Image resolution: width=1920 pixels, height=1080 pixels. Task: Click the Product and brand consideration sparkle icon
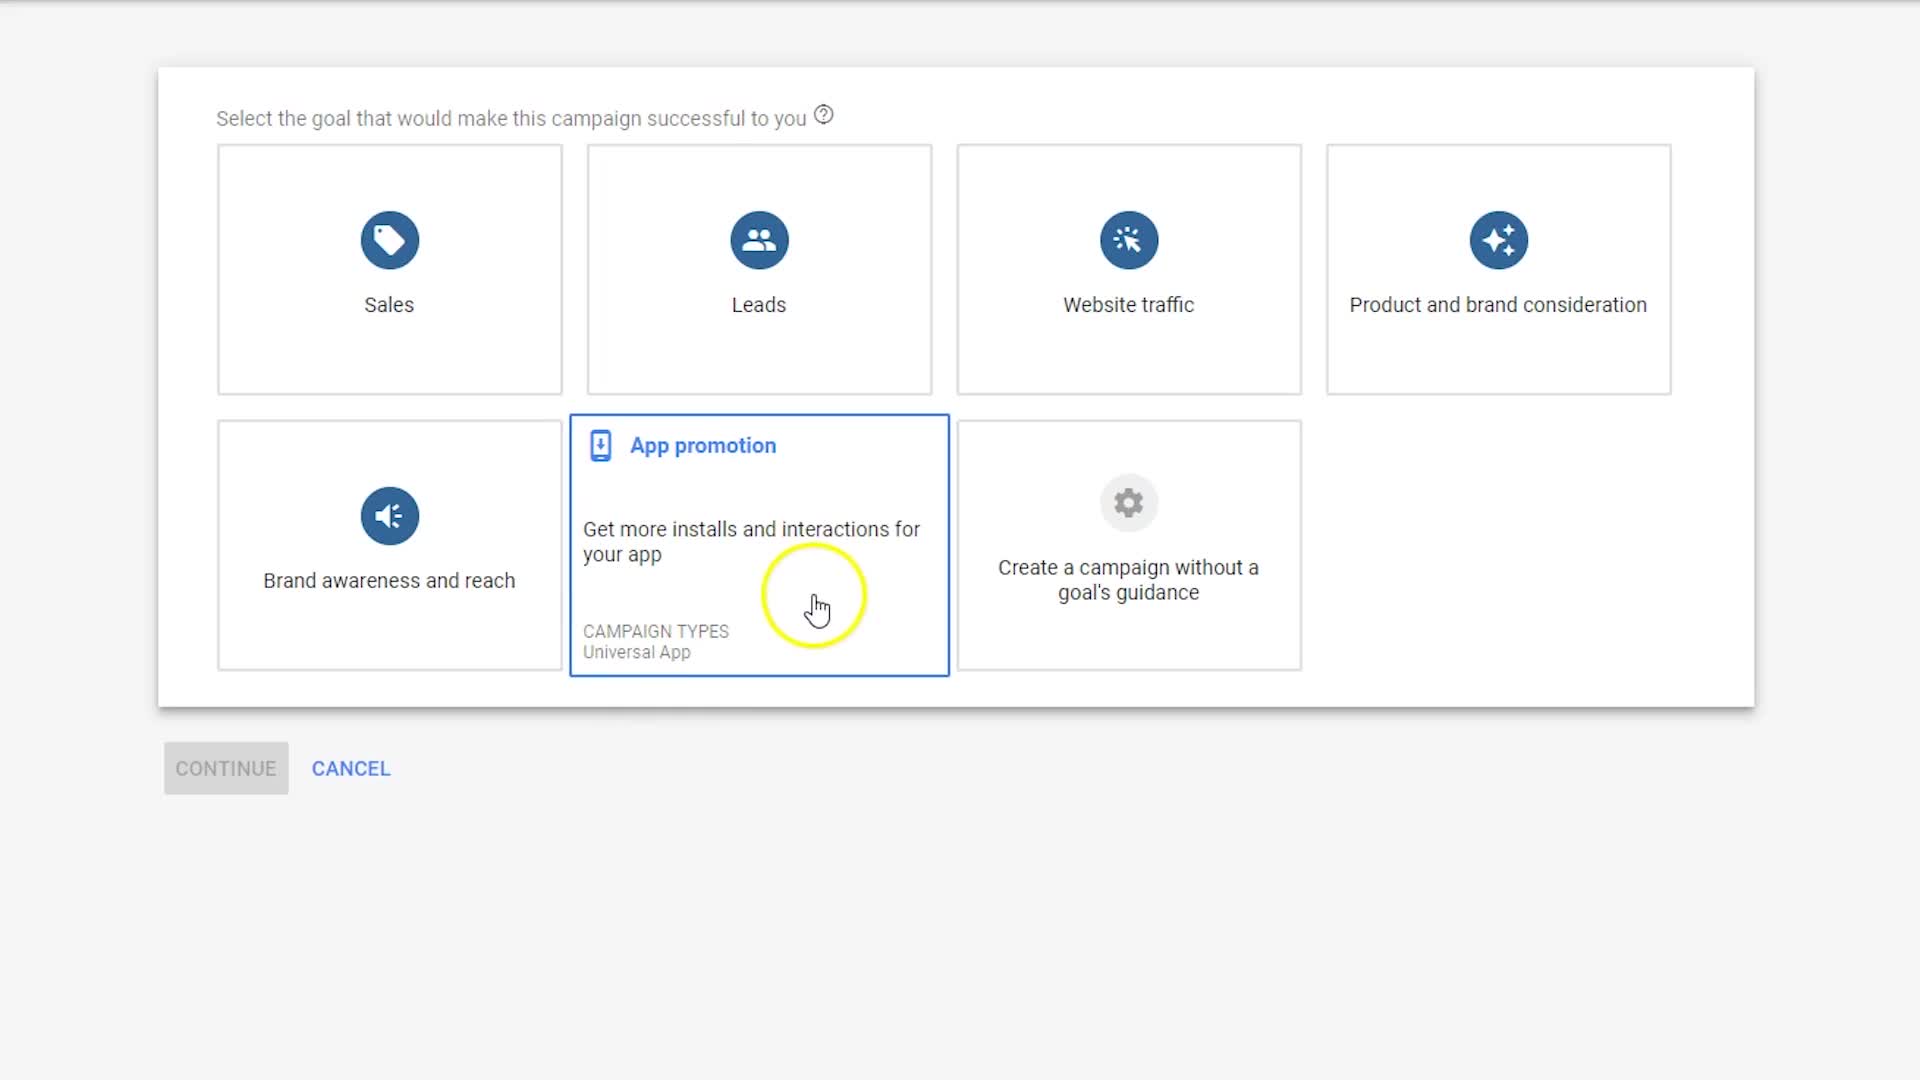(1498, 240)
